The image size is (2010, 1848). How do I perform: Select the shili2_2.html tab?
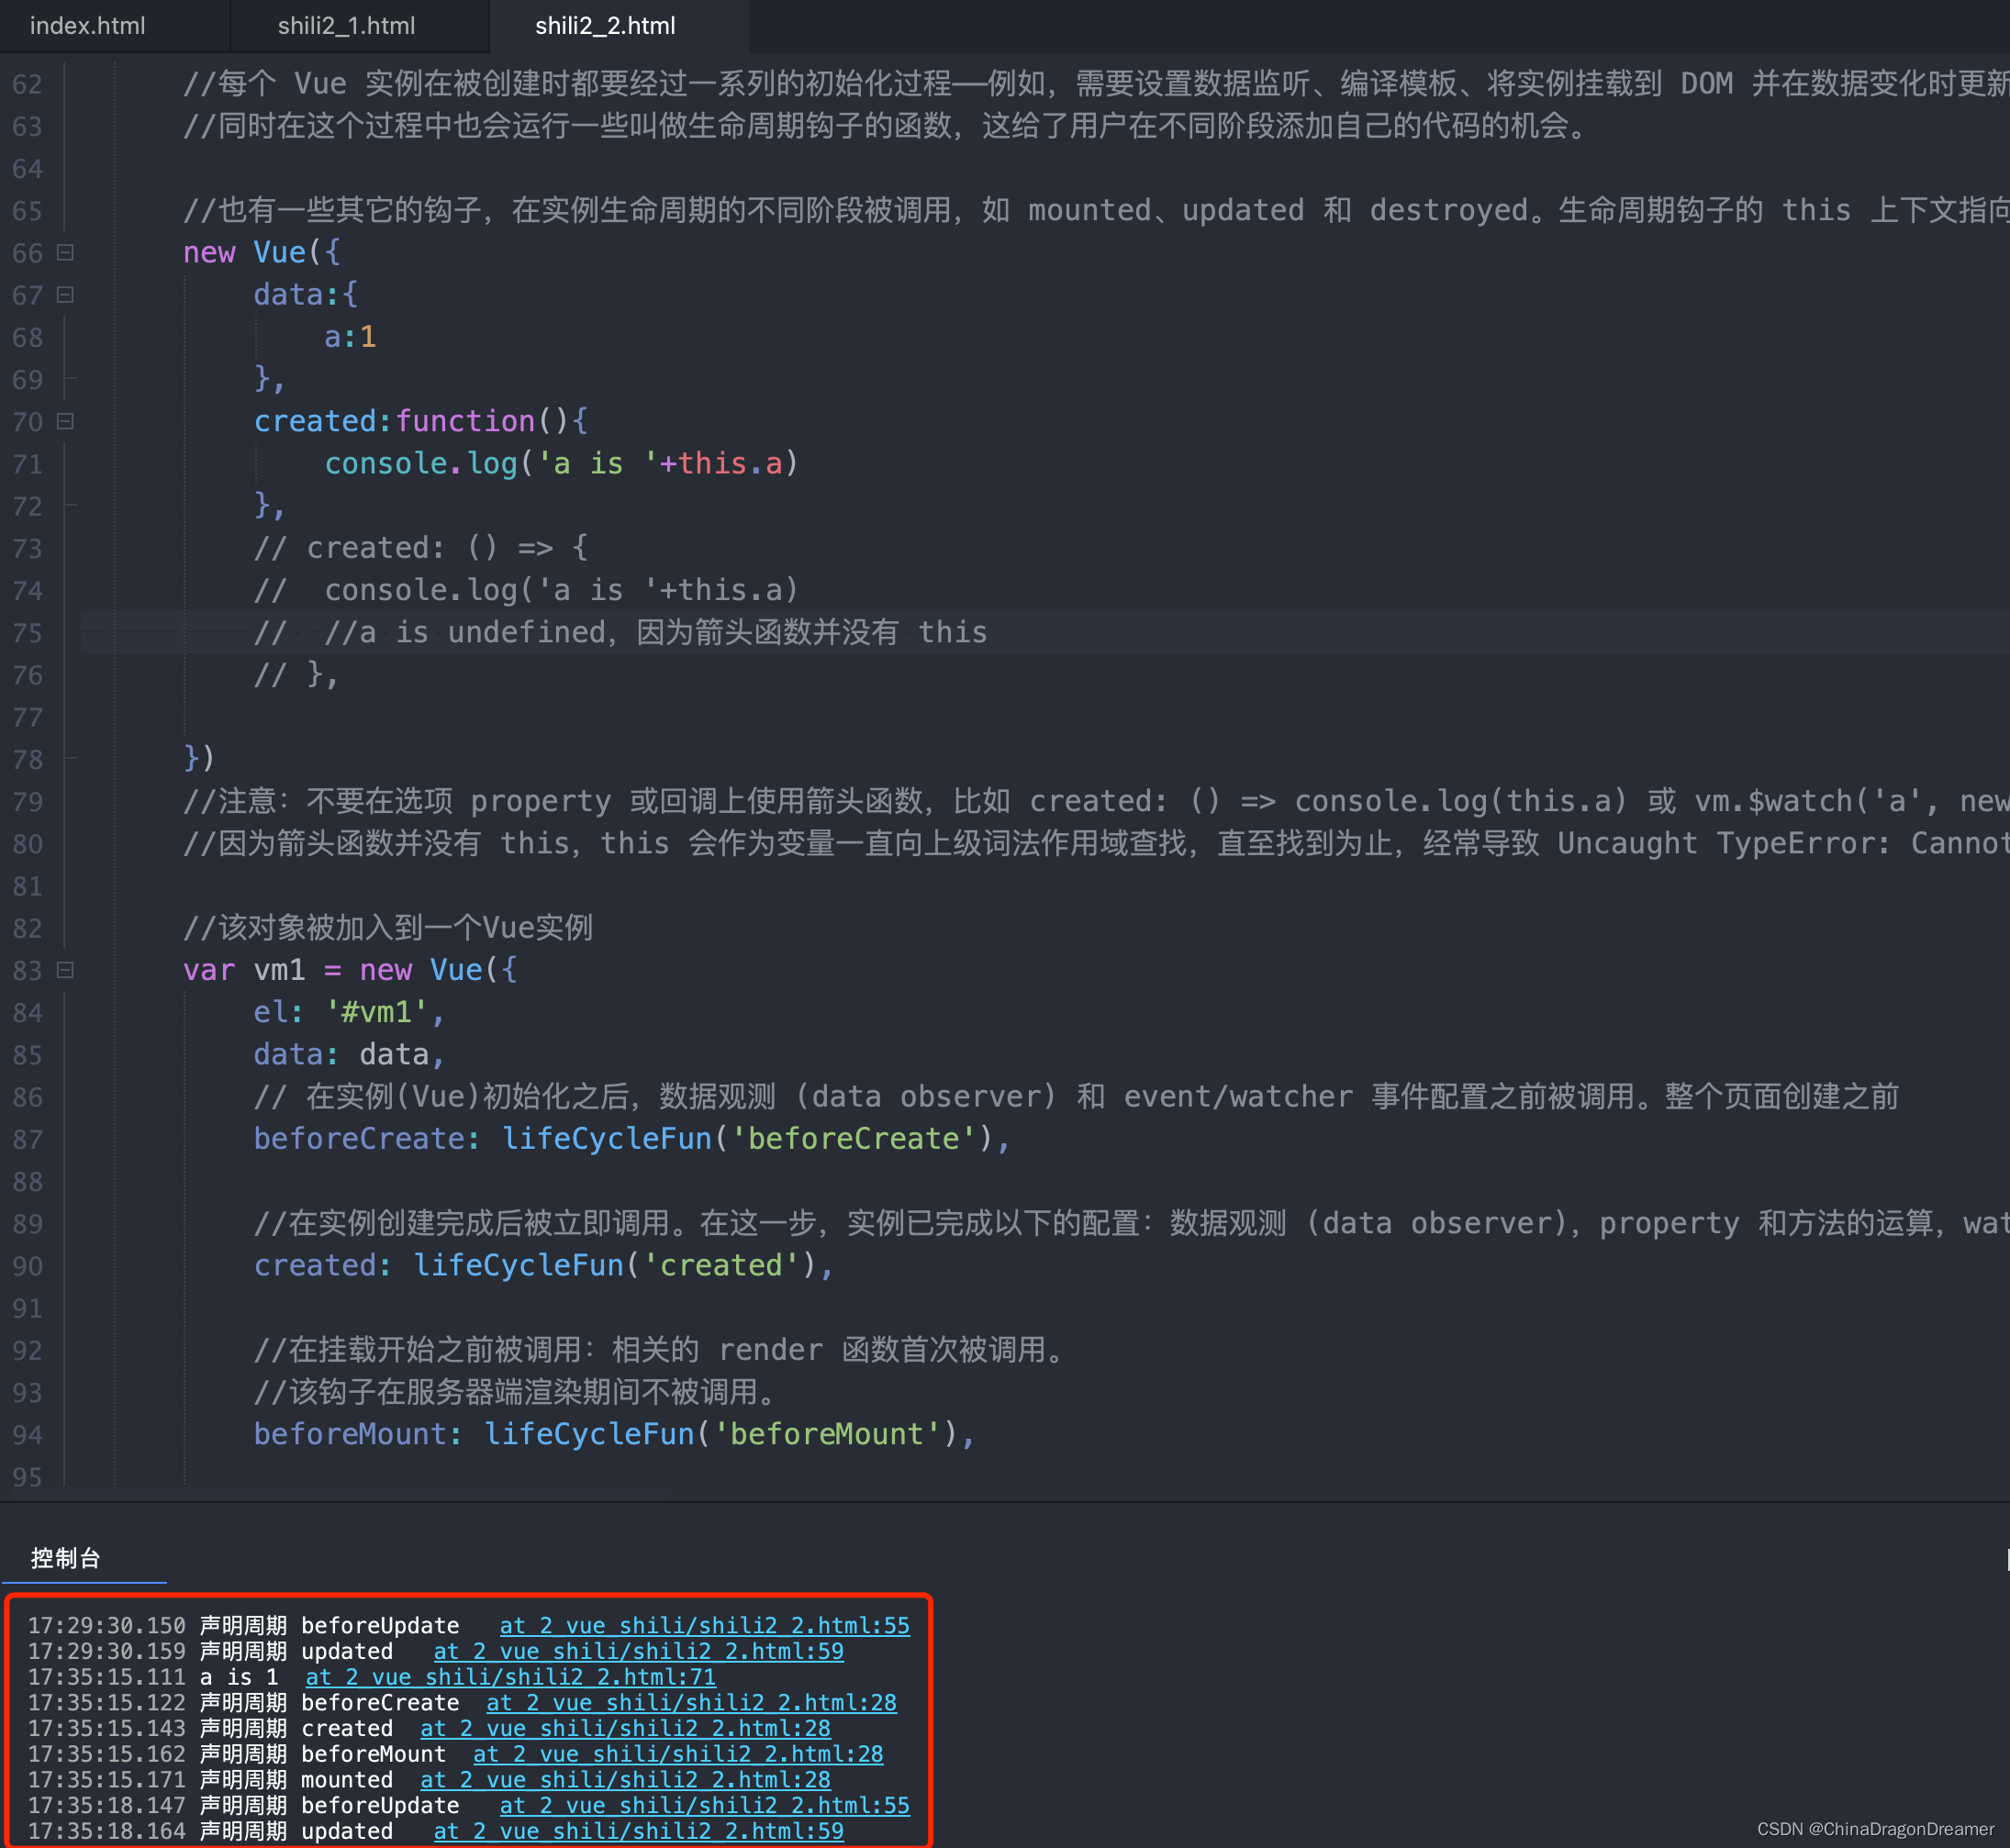(605, 26)
